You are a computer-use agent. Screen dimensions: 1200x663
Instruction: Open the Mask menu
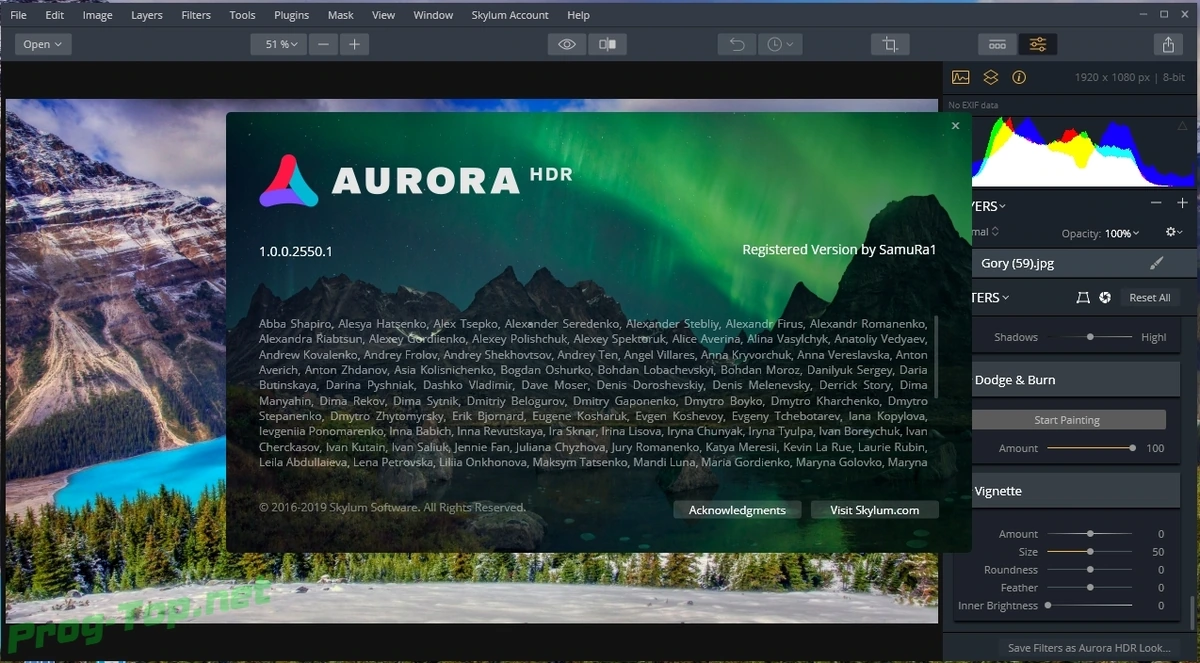coord(341,15)
